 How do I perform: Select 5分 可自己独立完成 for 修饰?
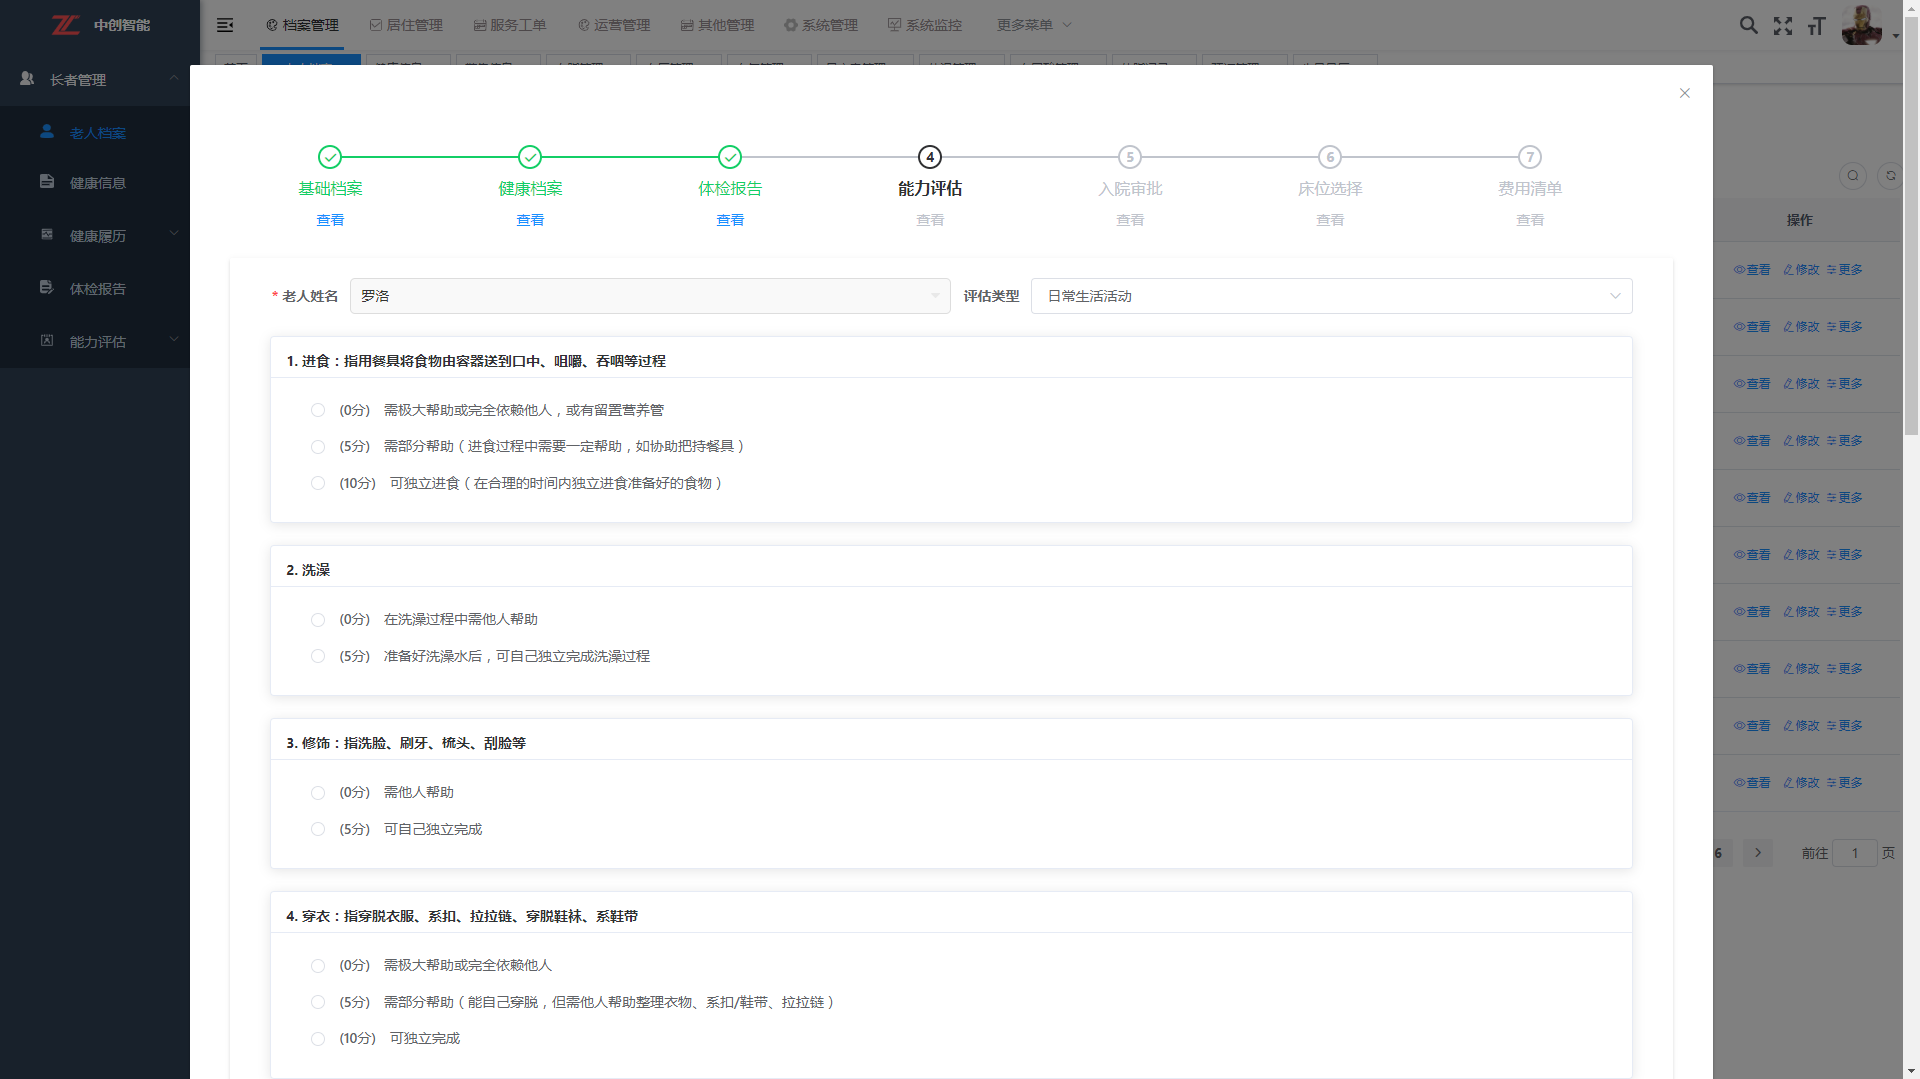(318, 829)
